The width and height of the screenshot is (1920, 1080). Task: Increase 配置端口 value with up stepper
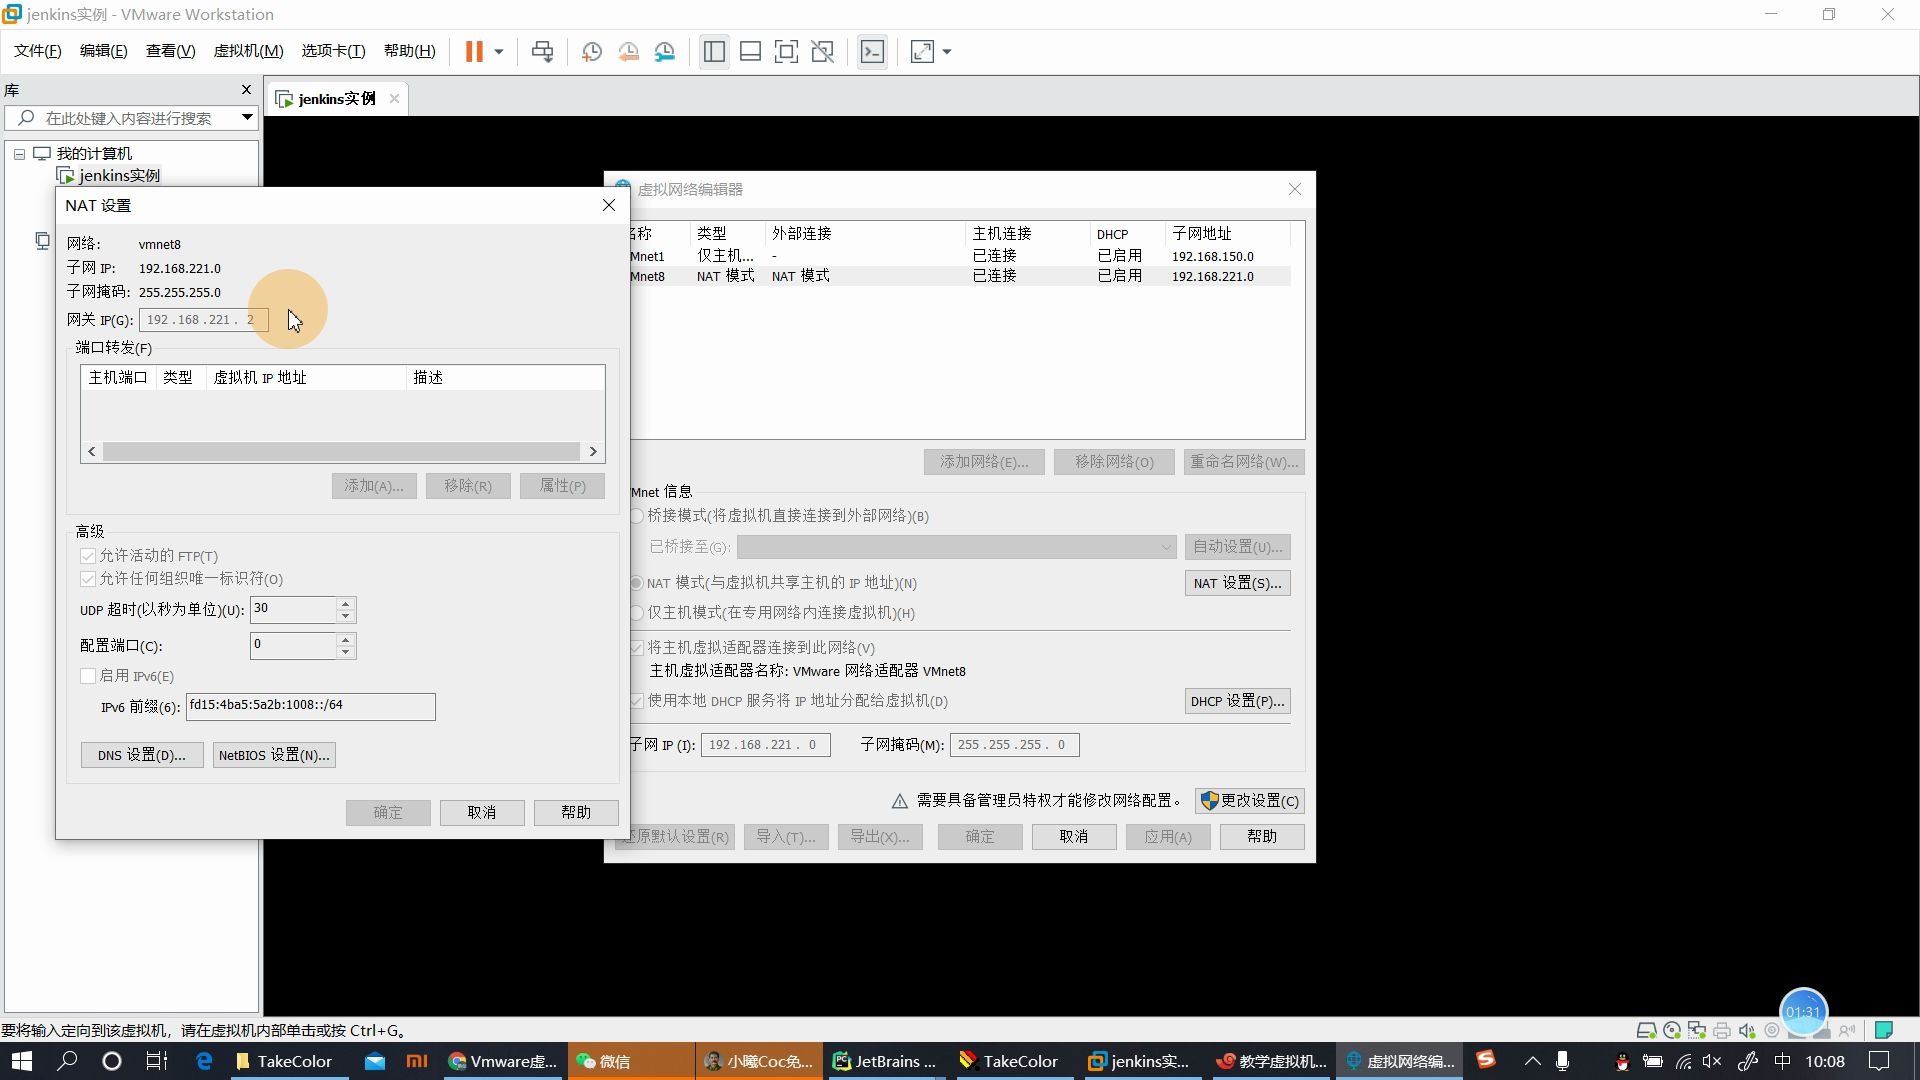click(x=346, y=639)
